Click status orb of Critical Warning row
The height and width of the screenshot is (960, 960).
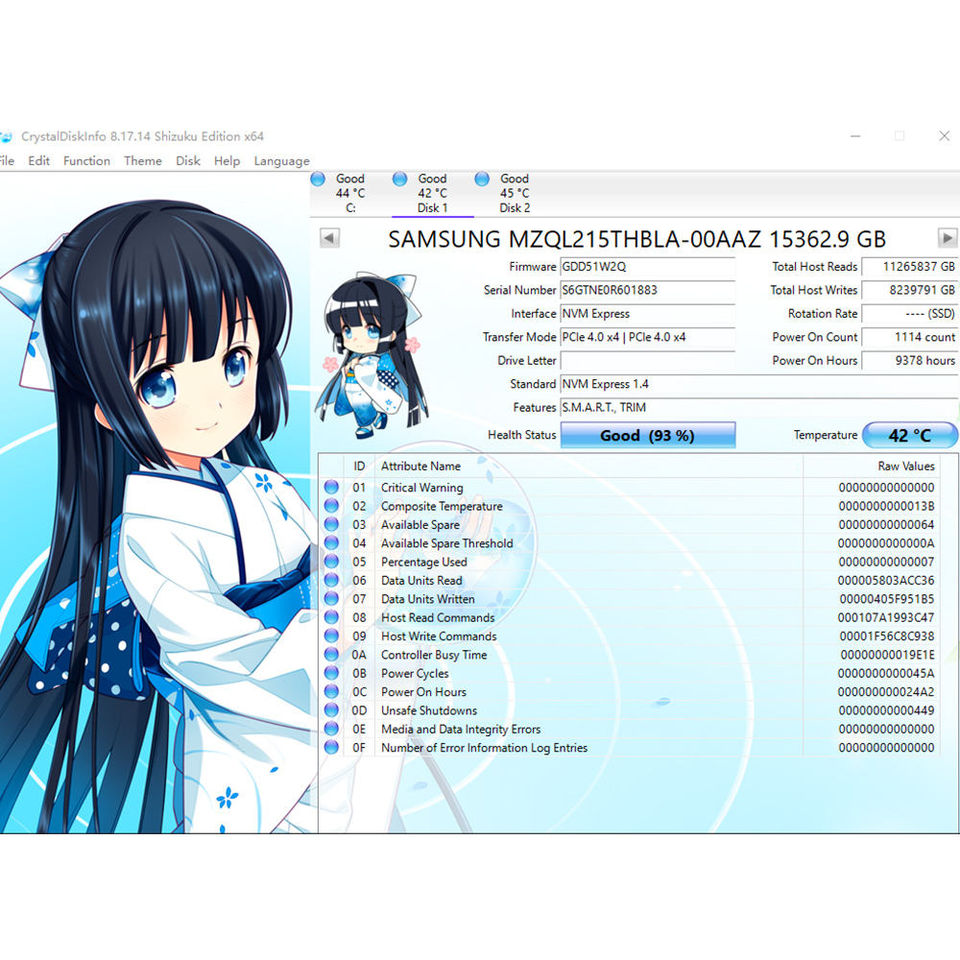331,487
